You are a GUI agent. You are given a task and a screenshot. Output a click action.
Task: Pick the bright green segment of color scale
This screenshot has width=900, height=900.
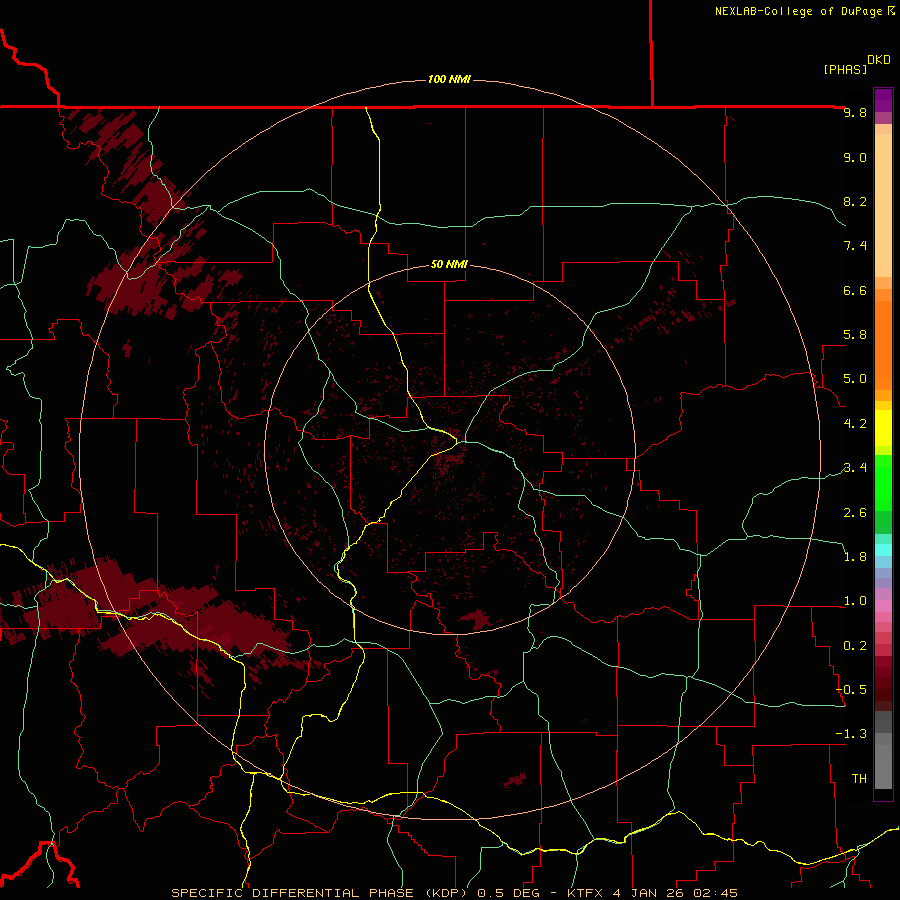click(883, 483)
